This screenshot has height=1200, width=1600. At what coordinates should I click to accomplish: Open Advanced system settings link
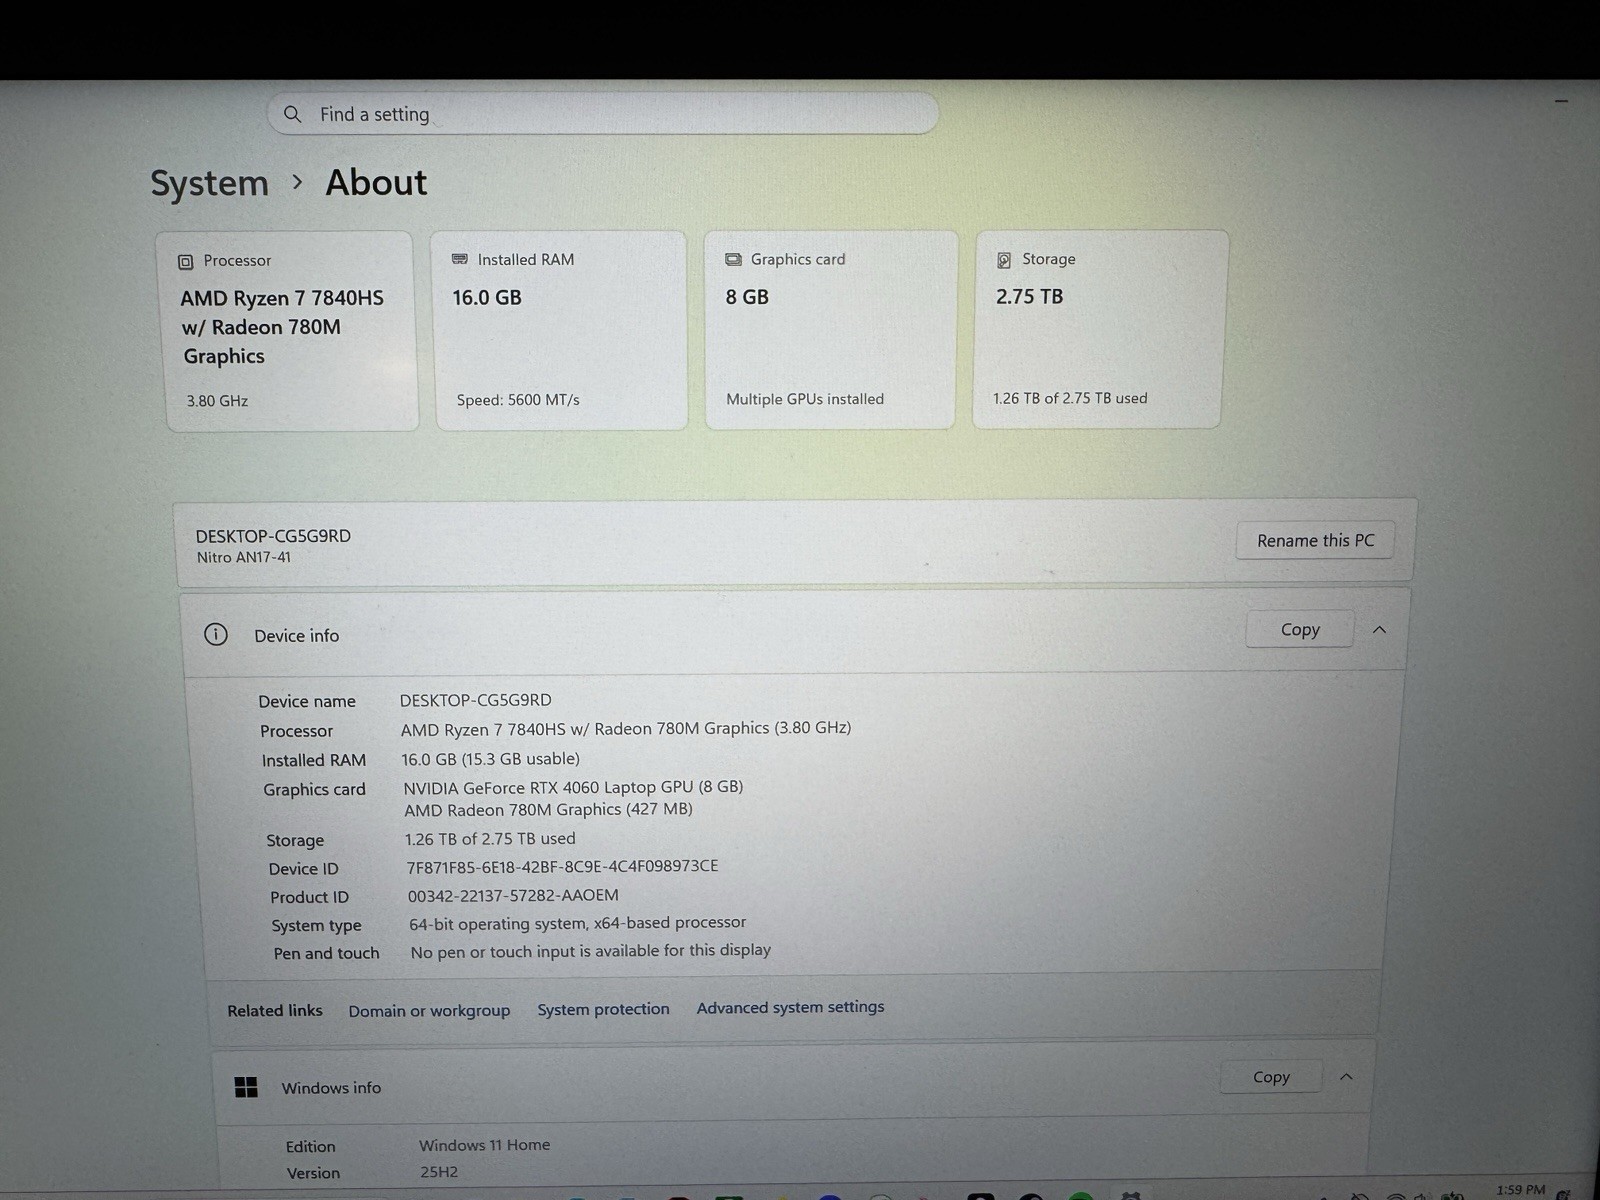click(x=790, y=1007)
